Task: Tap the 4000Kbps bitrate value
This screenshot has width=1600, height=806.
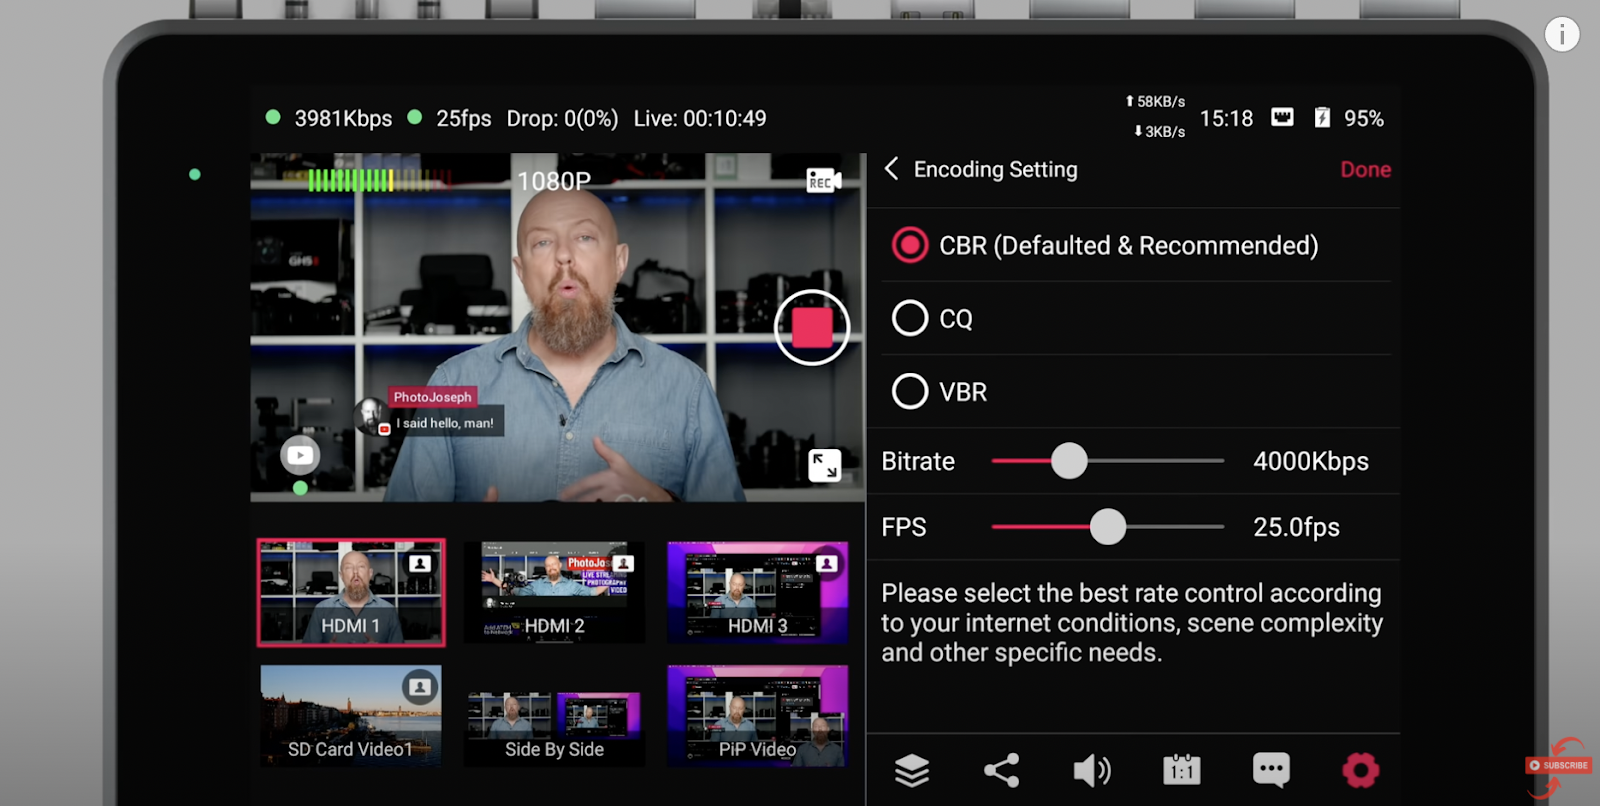Action: click(x=1311, y=461)
